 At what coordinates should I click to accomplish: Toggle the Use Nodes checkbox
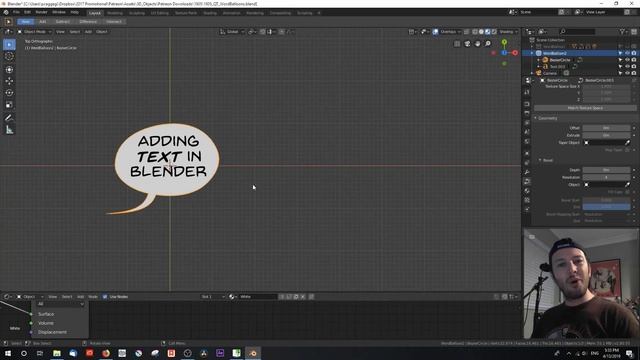tap(105, 297)
